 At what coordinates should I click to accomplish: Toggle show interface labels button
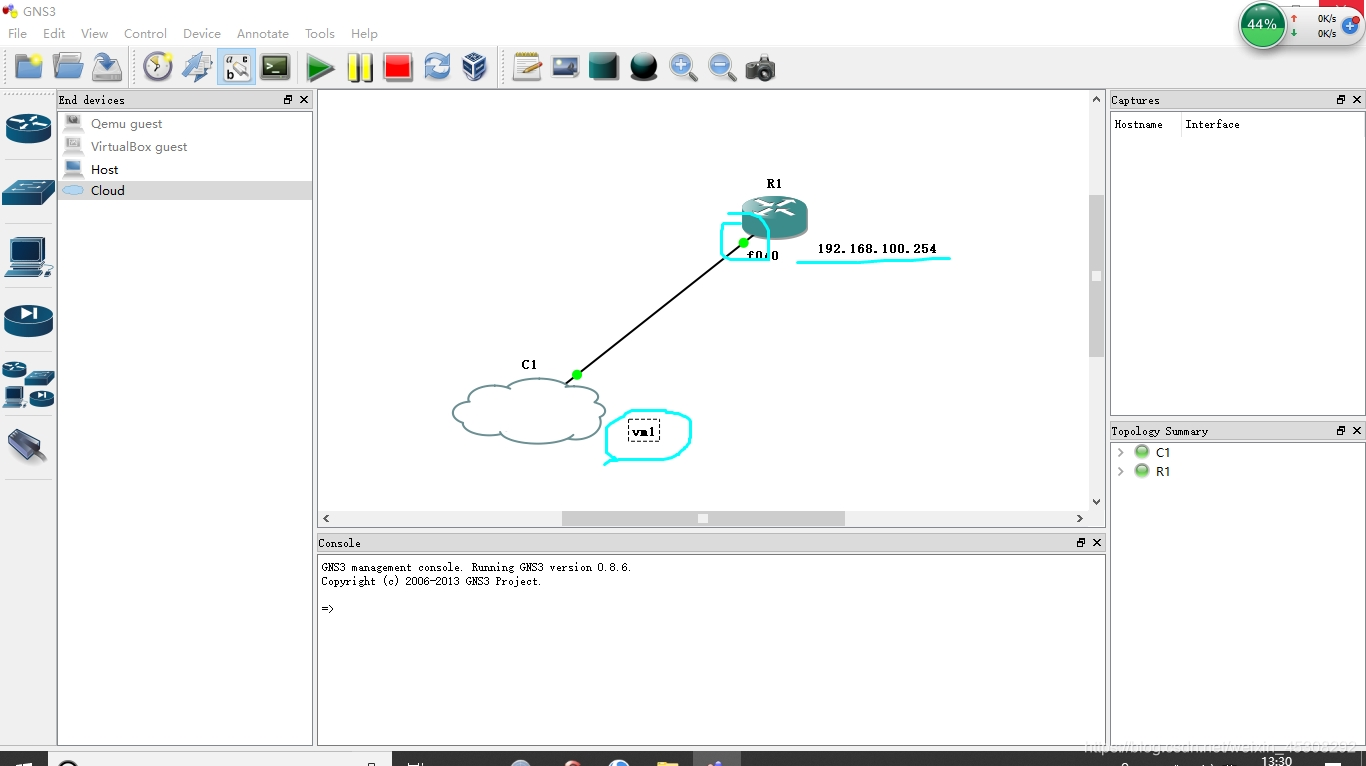pyautogui.click(x=237, y=67)
